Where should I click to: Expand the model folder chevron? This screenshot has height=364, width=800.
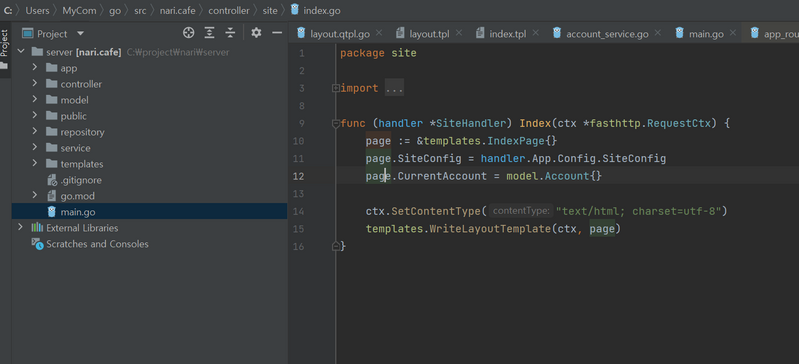point(35,99)
